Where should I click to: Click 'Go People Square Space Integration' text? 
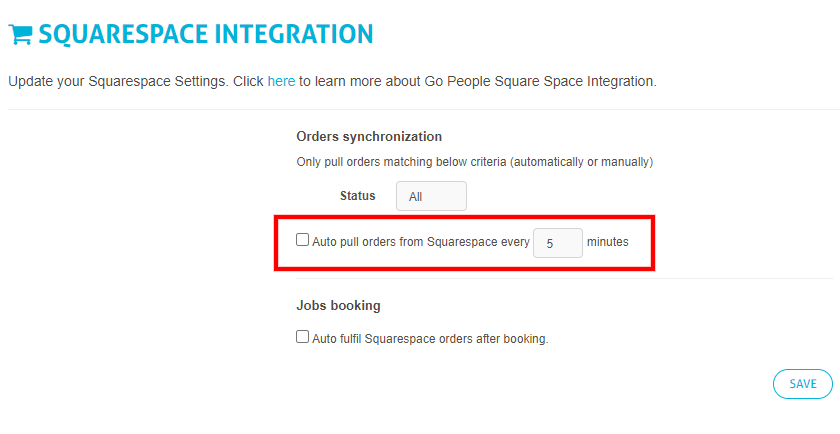click(x=540, y=81)
